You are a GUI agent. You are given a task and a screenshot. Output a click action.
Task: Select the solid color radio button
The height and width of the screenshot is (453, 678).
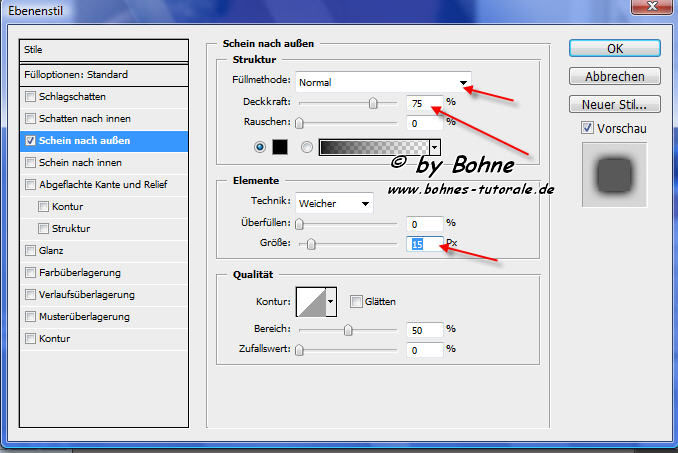[261, 147]
